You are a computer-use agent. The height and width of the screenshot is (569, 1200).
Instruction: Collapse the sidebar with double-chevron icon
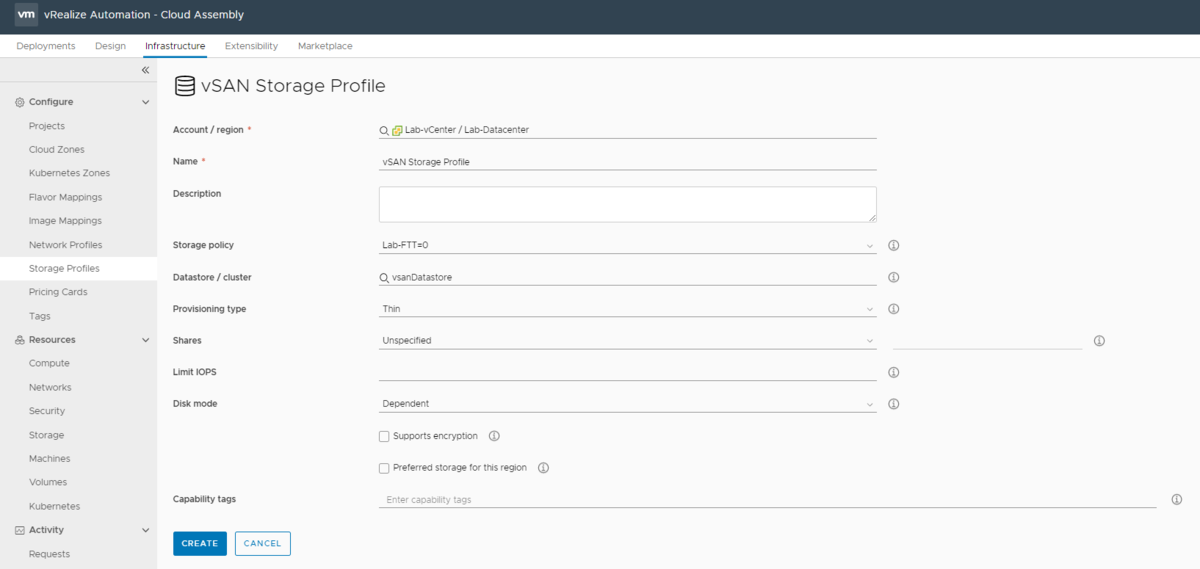pos(145,71)
